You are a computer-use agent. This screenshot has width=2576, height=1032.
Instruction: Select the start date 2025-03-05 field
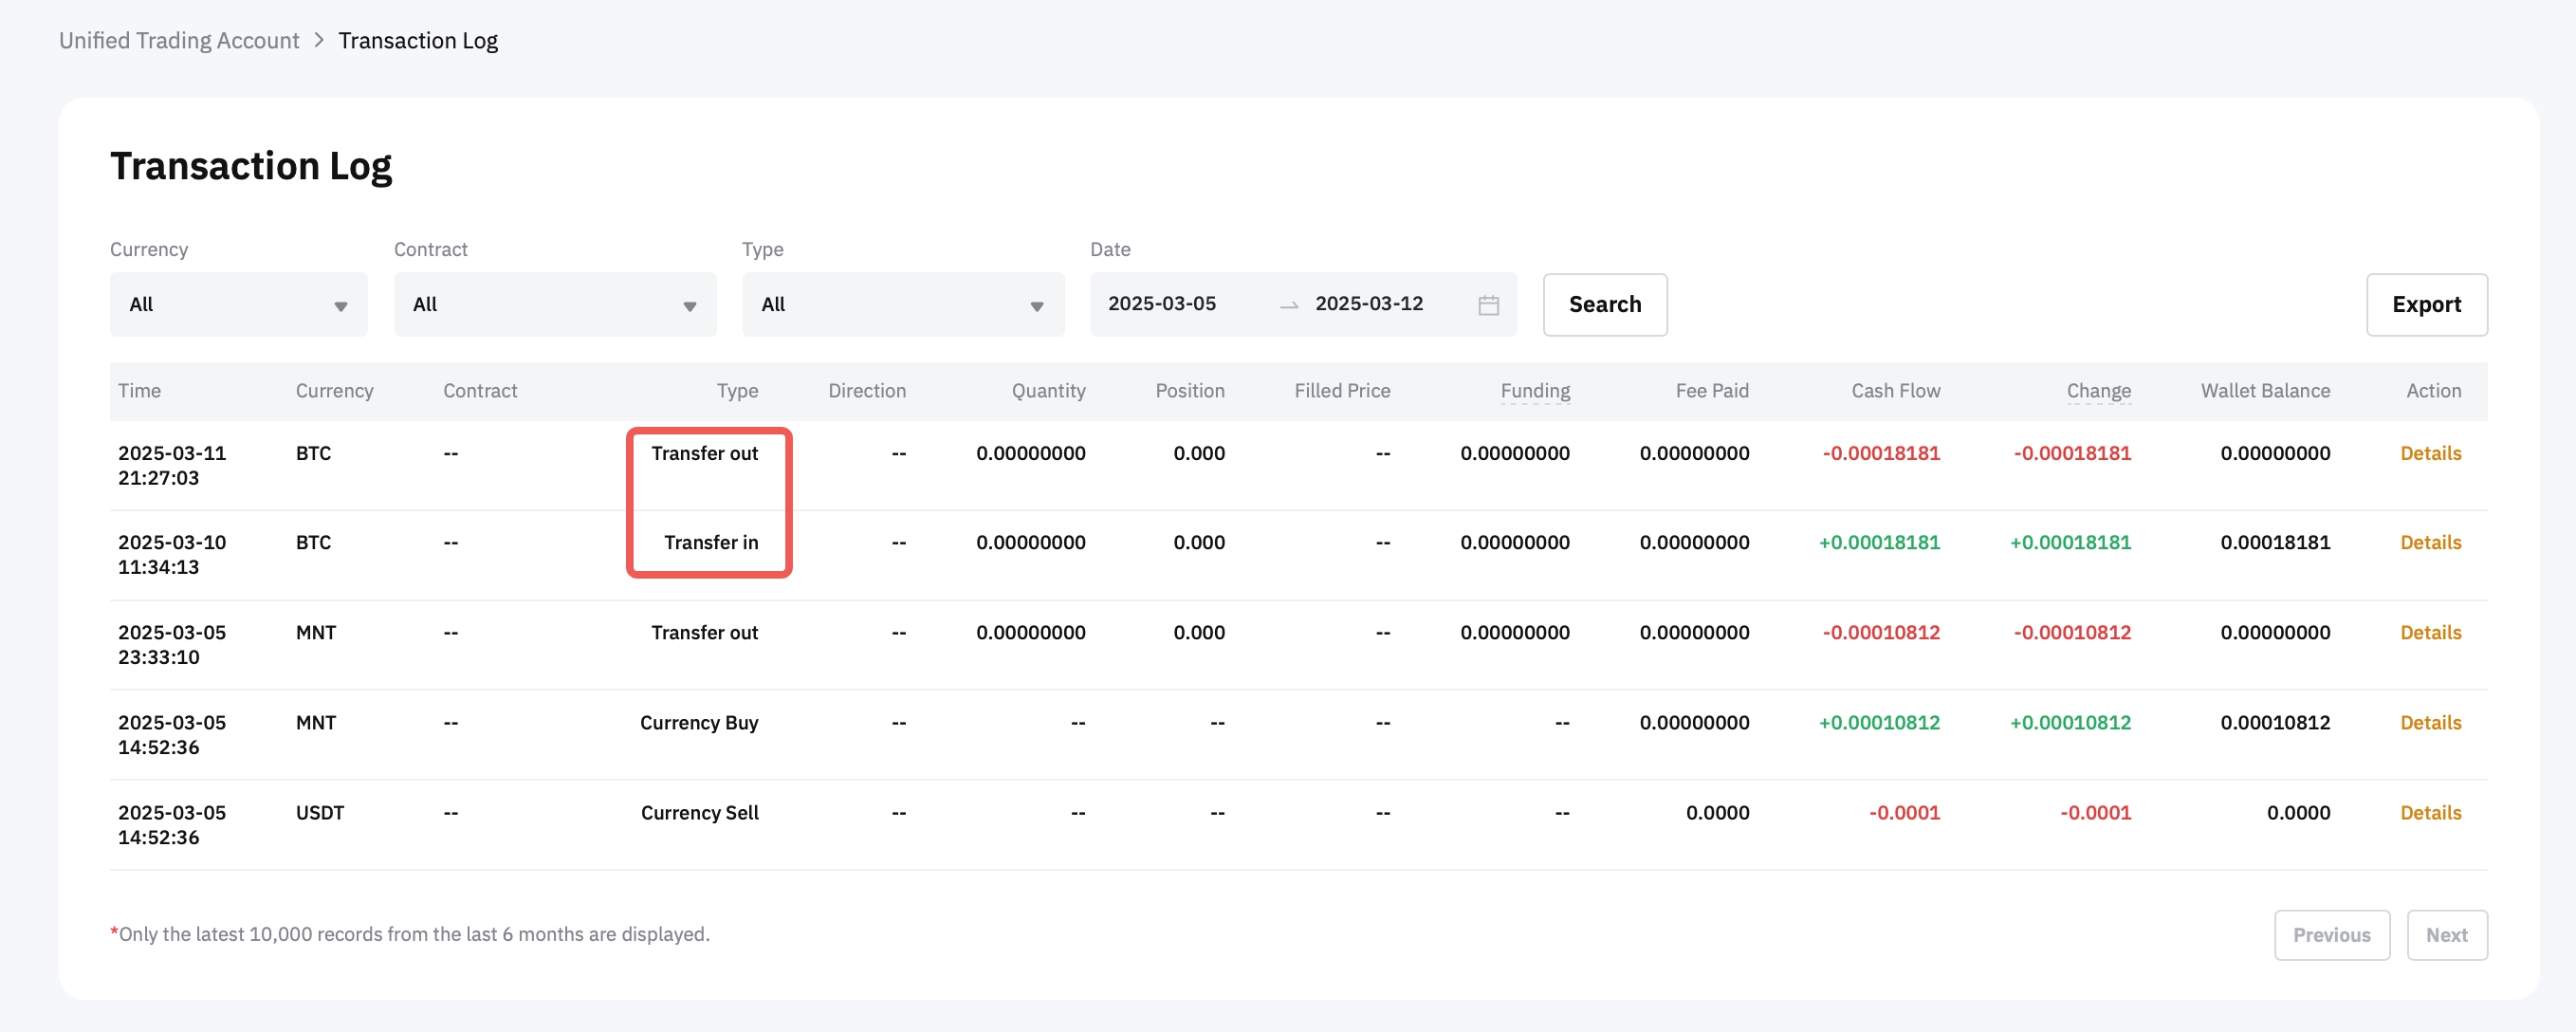click(x=1161, y=304)
